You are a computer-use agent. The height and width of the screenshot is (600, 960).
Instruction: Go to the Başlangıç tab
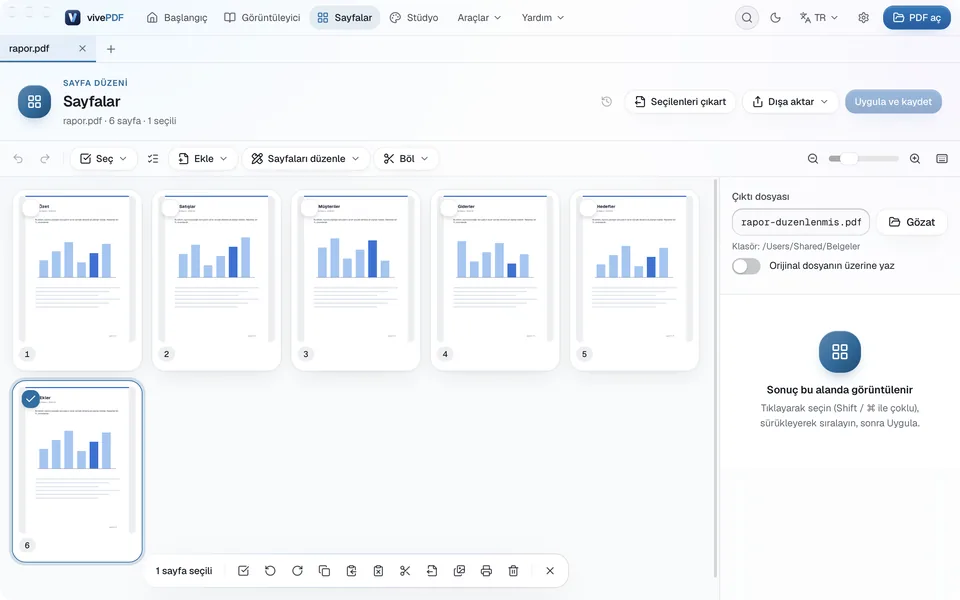[x=177, y=18]
